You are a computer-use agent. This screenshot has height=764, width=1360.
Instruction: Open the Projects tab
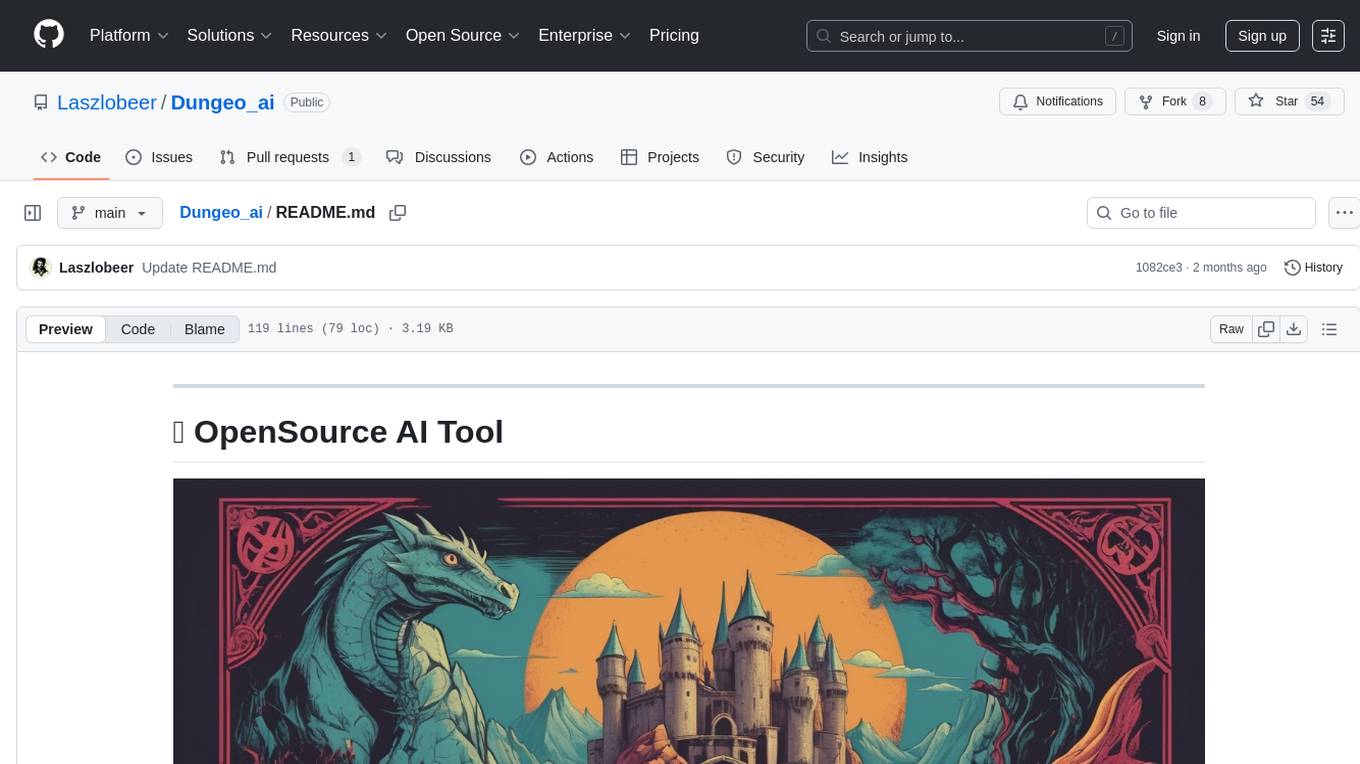[x=660, y=157]
